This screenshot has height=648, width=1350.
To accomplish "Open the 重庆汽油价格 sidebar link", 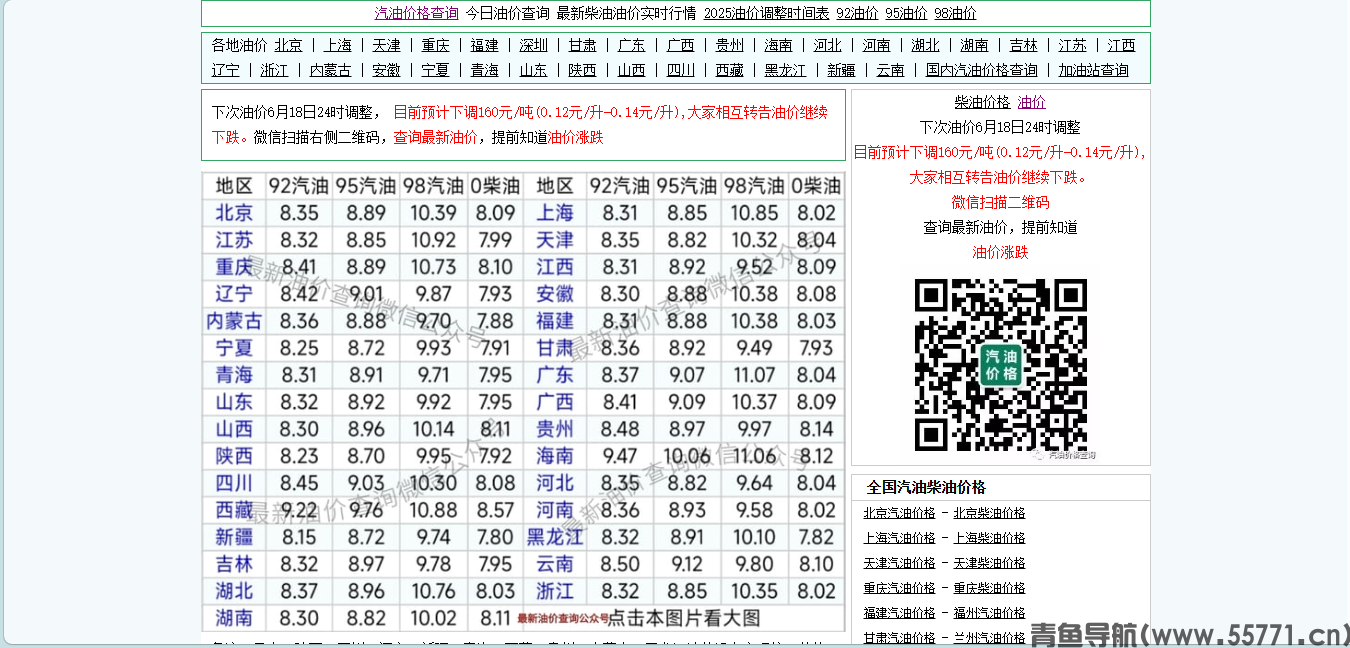I will 900,588.
